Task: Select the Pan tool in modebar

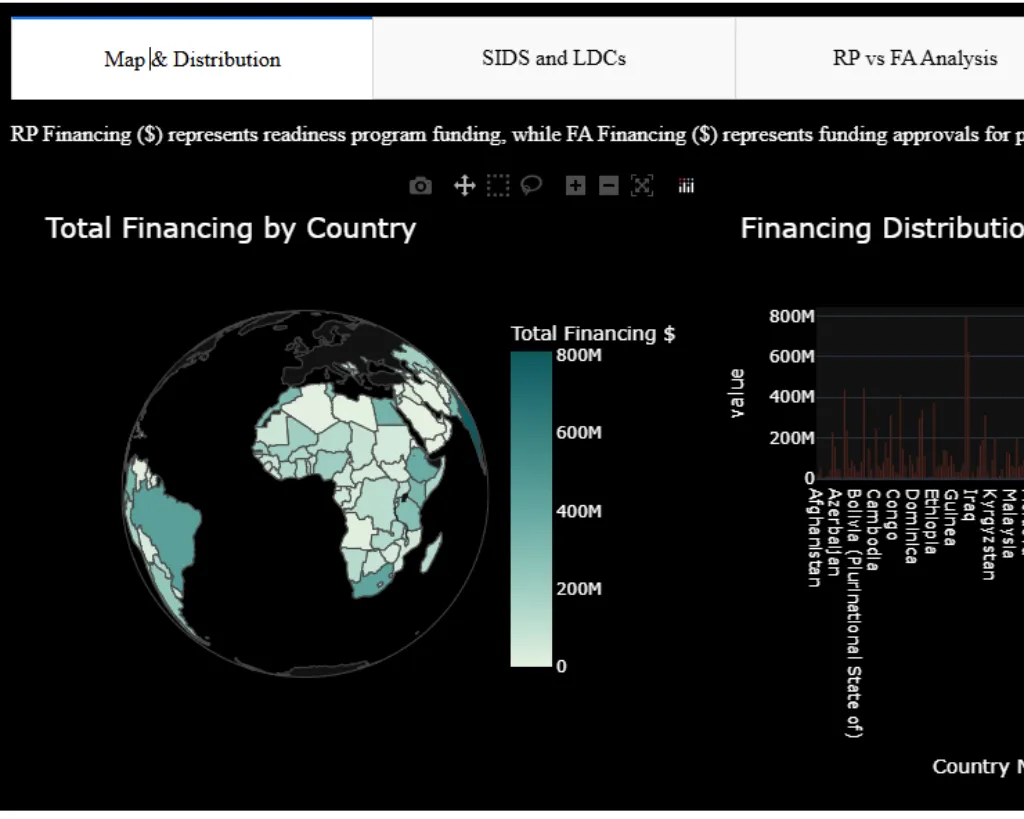Action: pyautogui.click(x=464, y=186)
